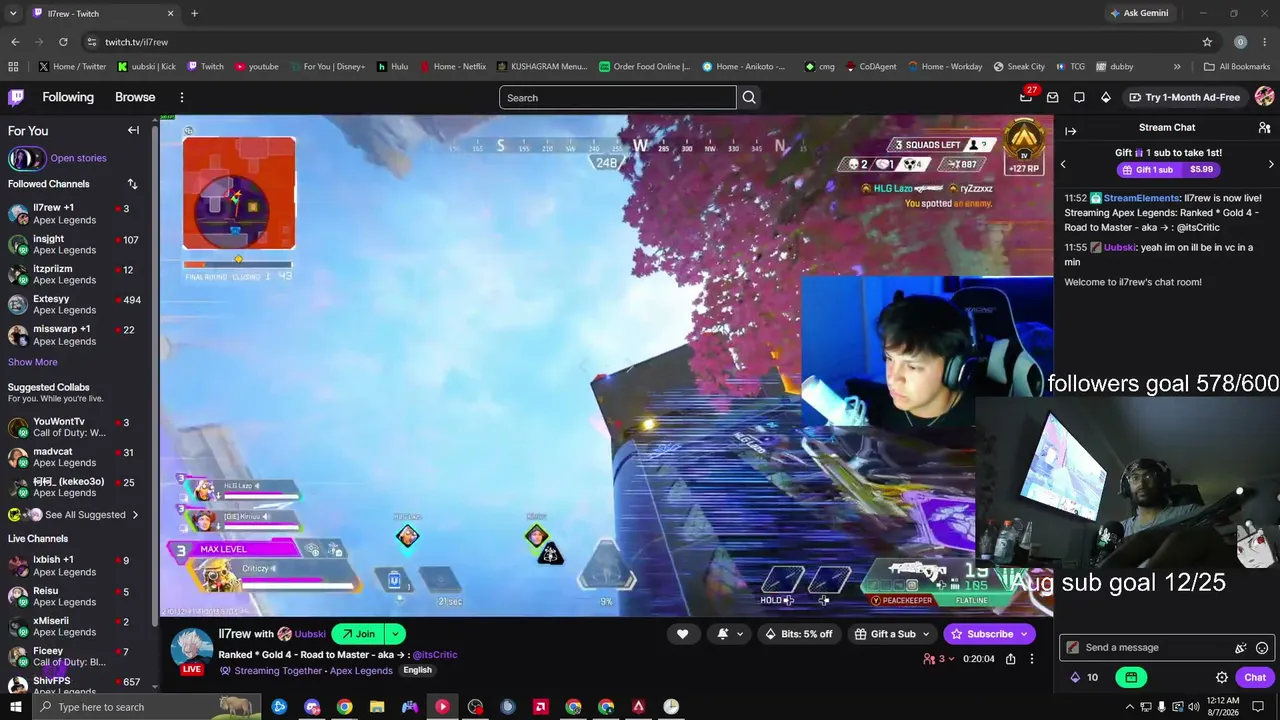
Task: Open the notification bell dropdown chevron
Action: coord(740,634)
